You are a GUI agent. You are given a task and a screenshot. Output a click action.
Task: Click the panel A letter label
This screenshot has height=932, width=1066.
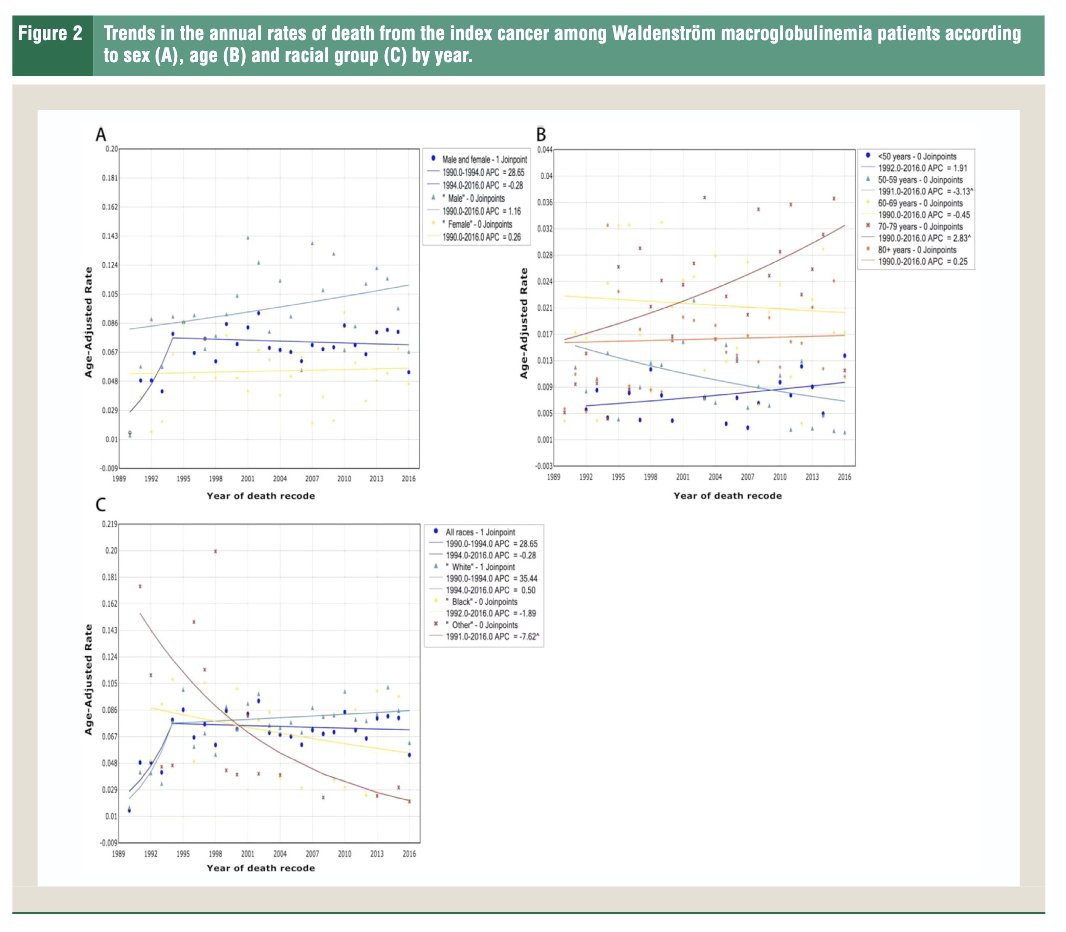coord(101,135)
